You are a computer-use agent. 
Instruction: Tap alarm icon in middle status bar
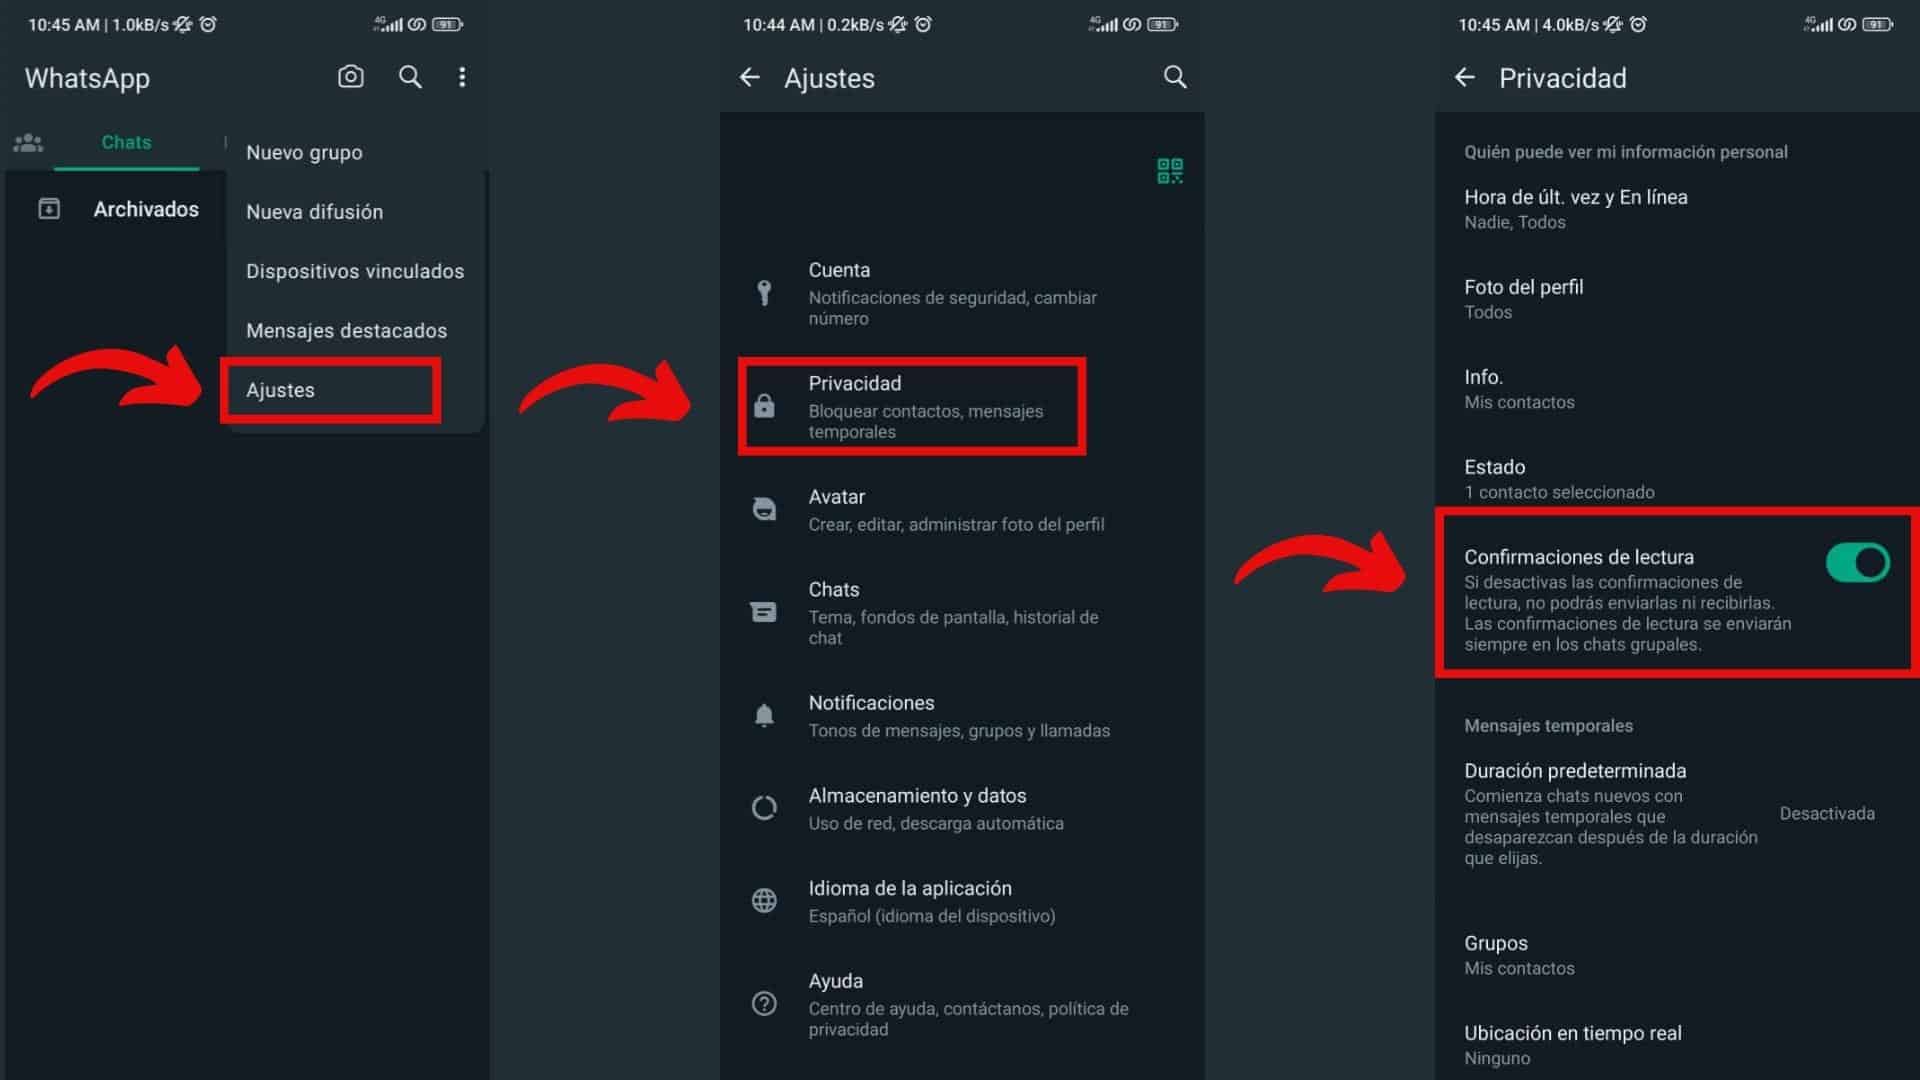coord(923,24)
